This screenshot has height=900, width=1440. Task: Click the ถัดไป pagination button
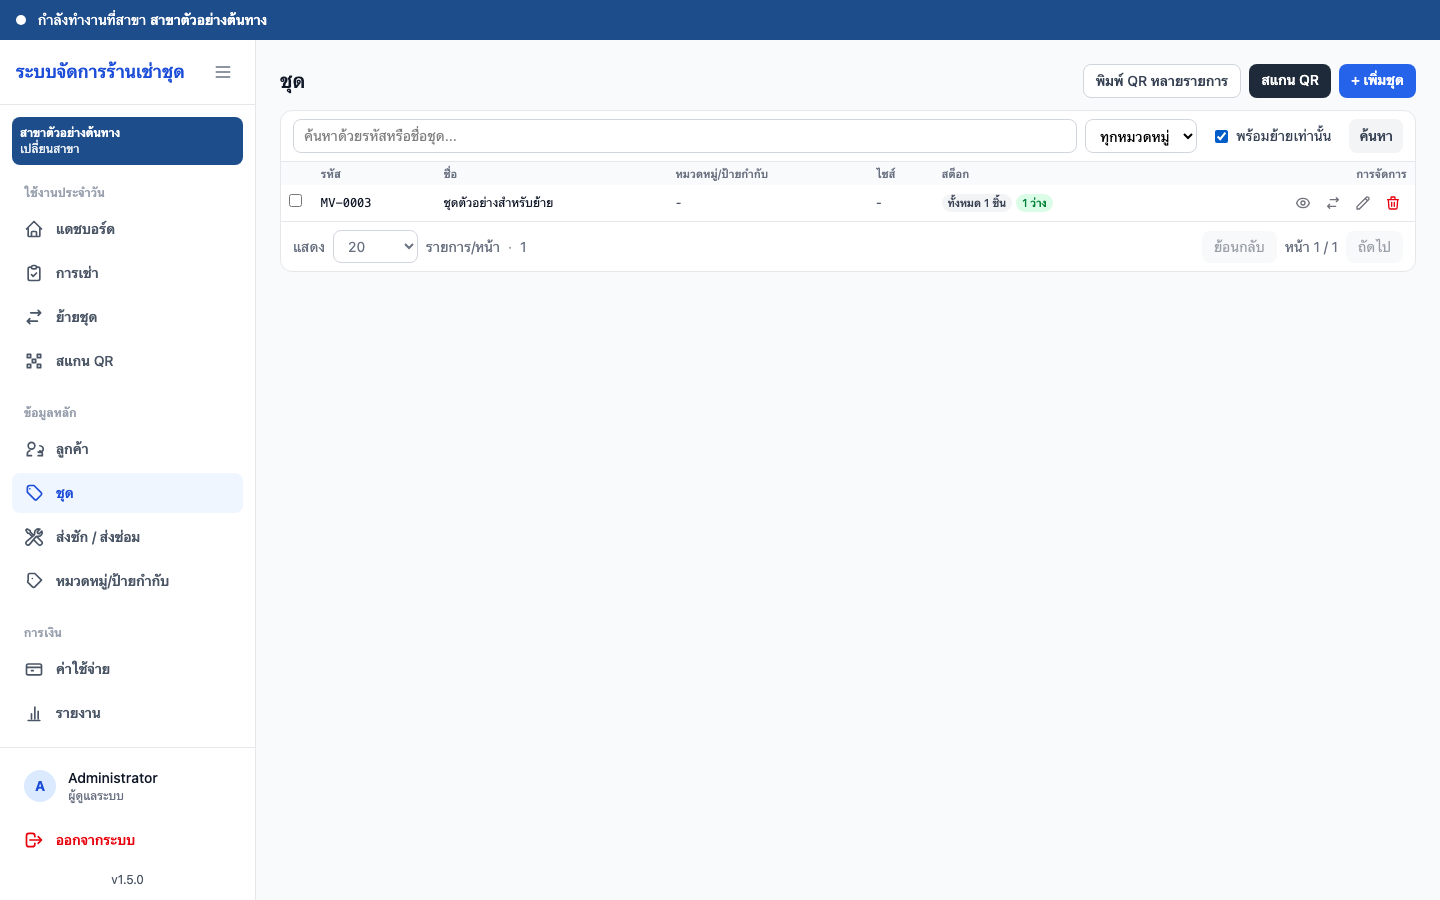(x=1374, y=247)
